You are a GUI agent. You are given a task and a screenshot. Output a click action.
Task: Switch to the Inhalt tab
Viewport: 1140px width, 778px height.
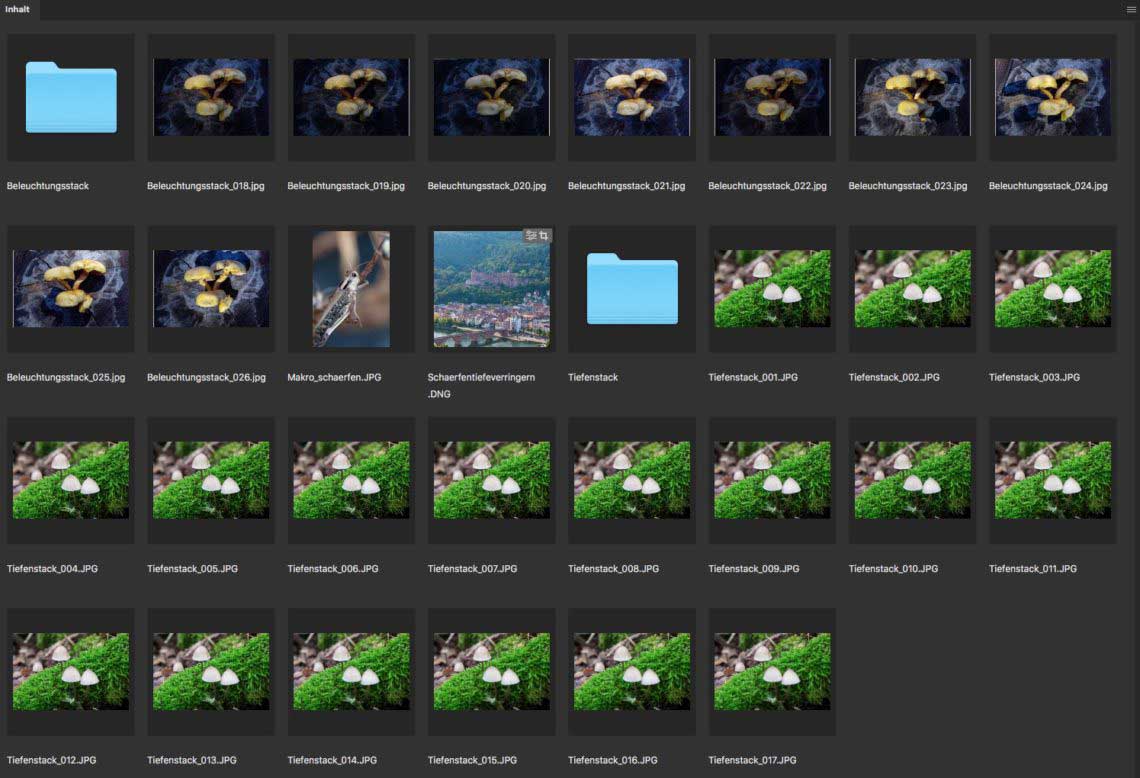[x=17, y=9]
